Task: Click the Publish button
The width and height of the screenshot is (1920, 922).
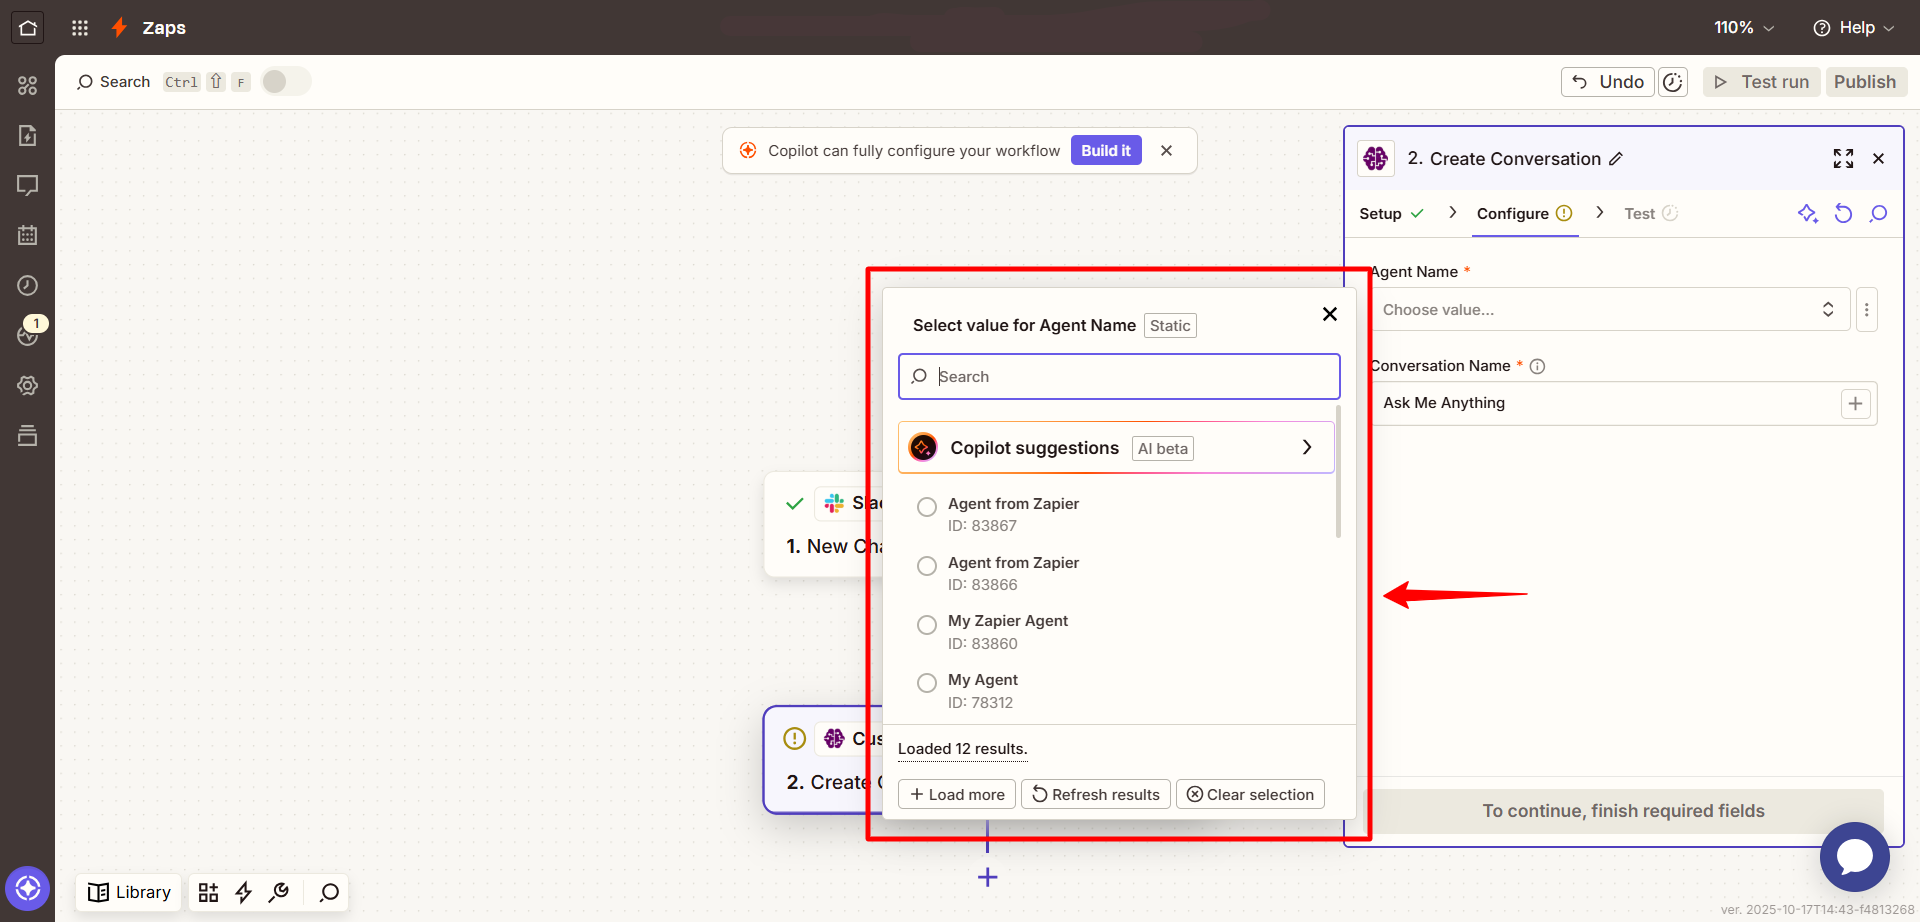Action: coord(1865,82)
